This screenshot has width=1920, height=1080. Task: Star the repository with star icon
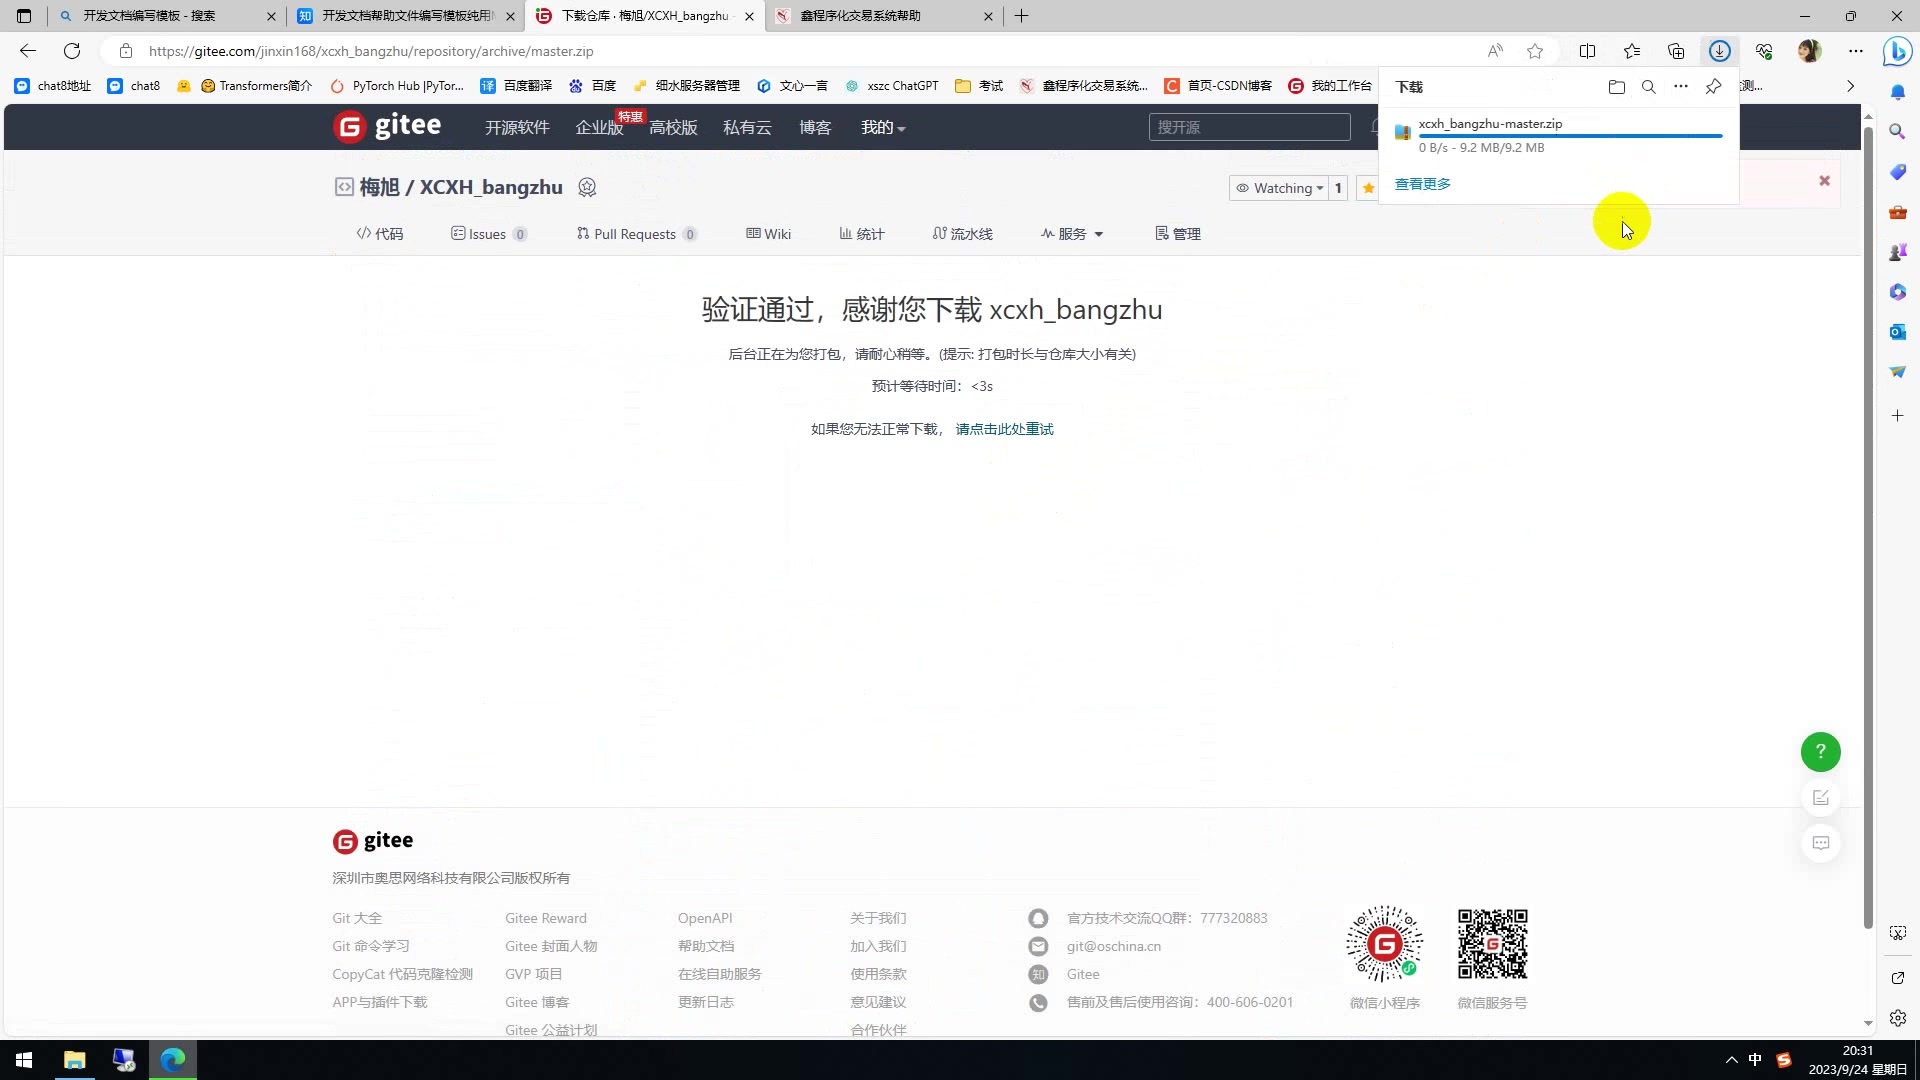pyautogui.click(x=1368, y=188)
